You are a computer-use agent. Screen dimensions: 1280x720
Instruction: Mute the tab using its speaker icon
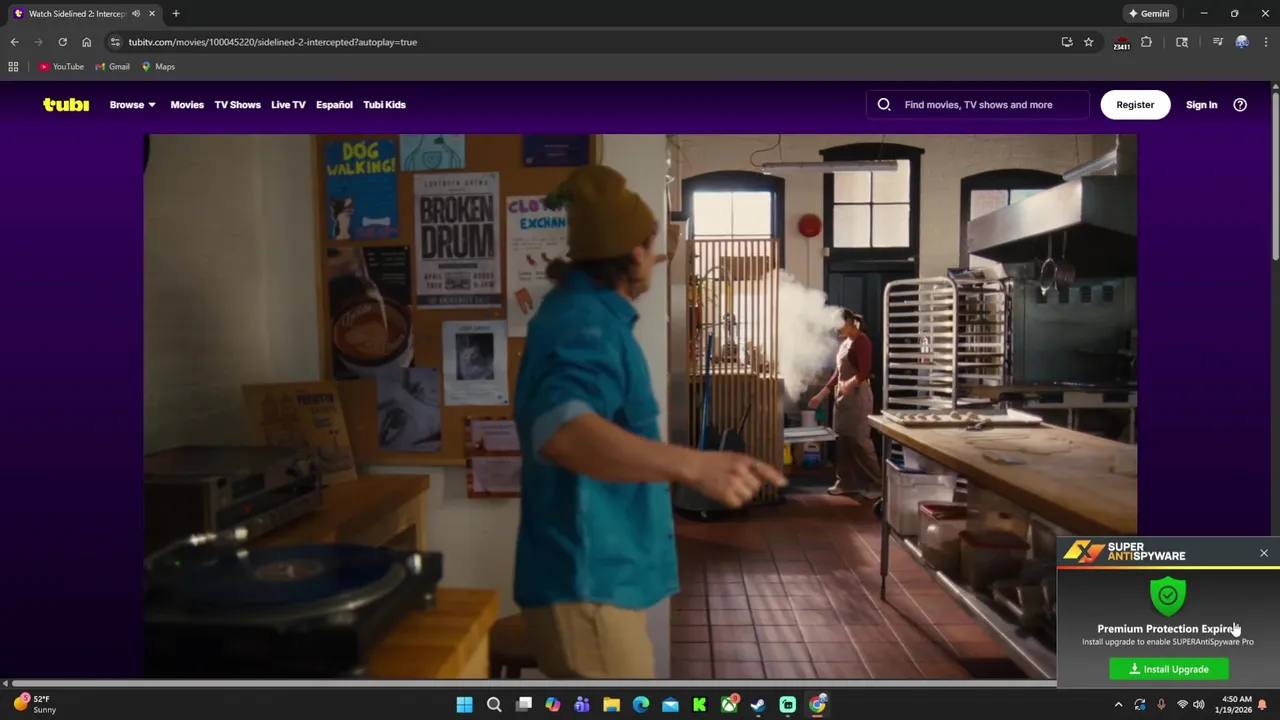(x=136, y=14)
